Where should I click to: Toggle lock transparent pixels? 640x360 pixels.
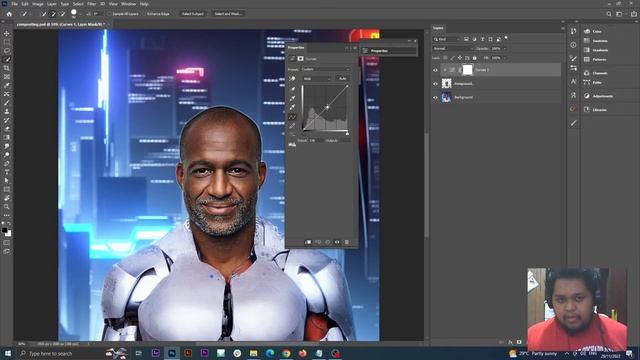tap(445, 58)
